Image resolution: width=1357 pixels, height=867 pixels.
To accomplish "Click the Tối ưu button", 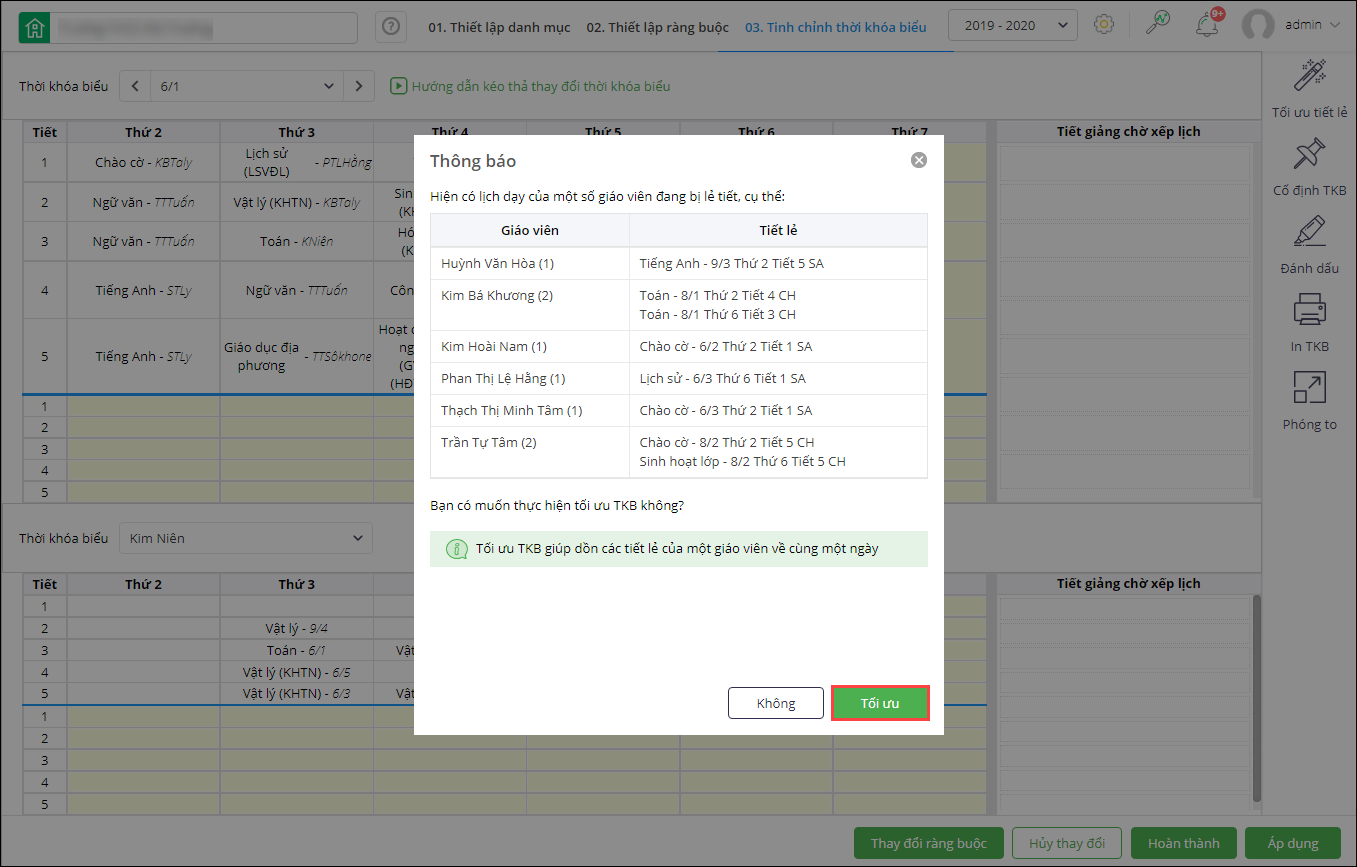I will (x=880, y=703).
